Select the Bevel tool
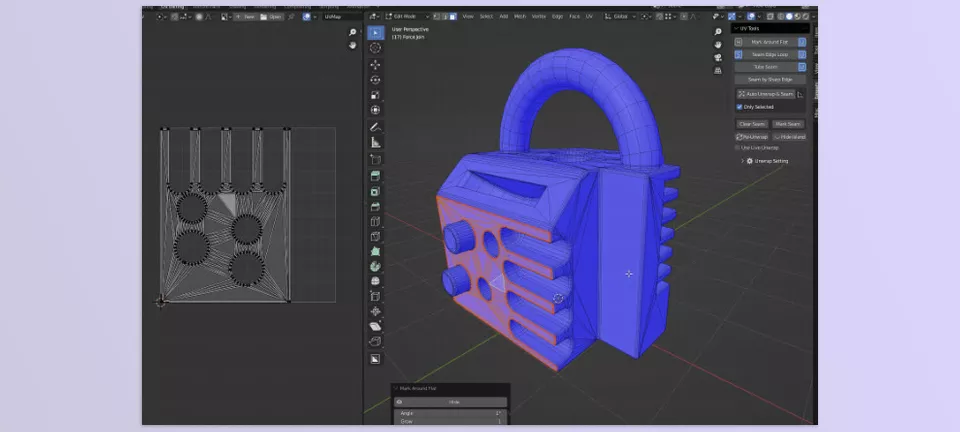960x432 pixels. (375, 206)
